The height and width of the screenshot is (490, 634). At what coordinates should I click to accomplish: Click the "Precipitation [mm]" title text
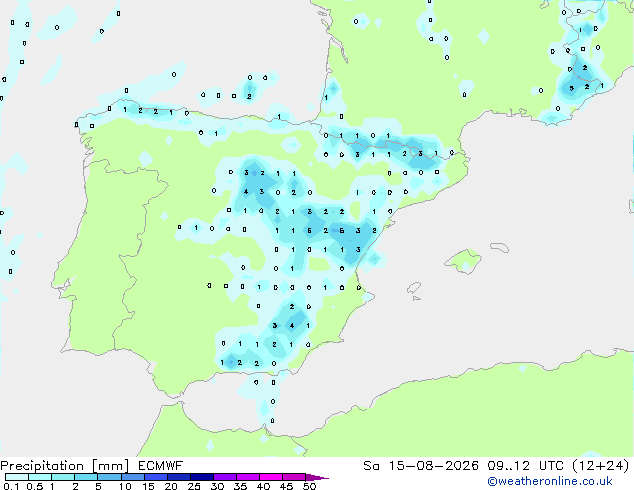click(64, 466)
